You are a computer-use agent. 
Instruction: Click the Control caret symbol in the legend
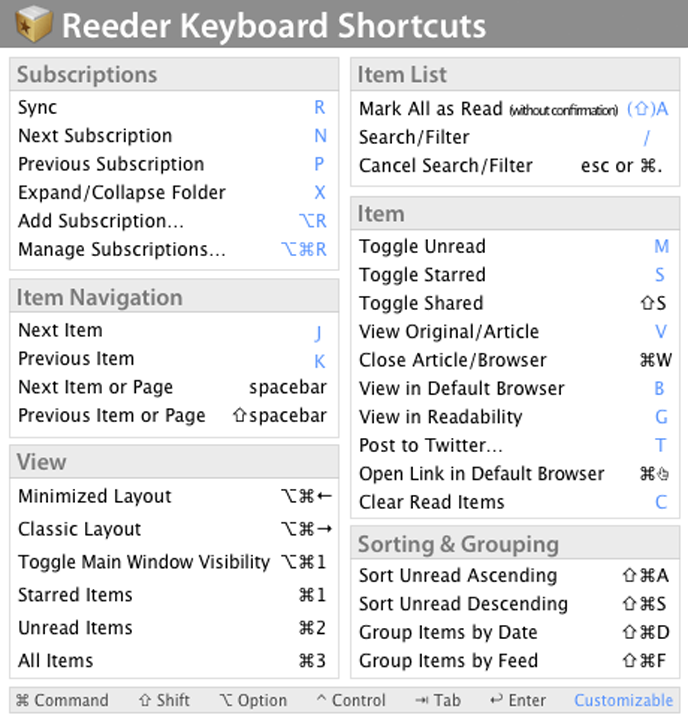321,701
